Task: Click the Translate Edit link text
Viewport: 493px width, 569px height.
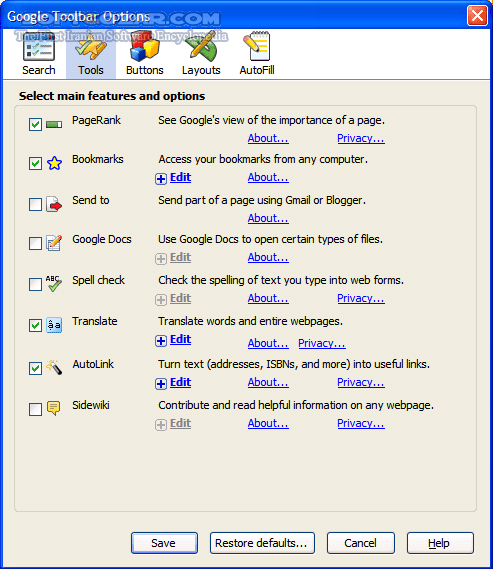Action: [x=180, y=339]
